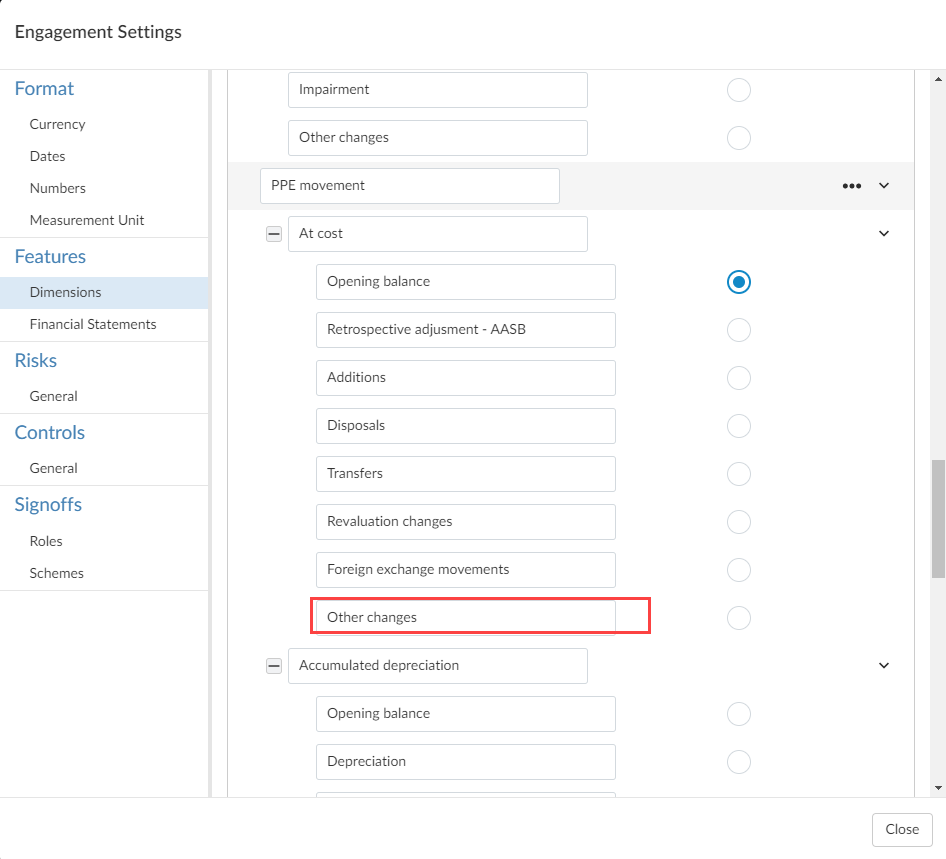Open the Currency settings page
The width and height of the screenshot is (946, 859).
click(x=57, y=124)
